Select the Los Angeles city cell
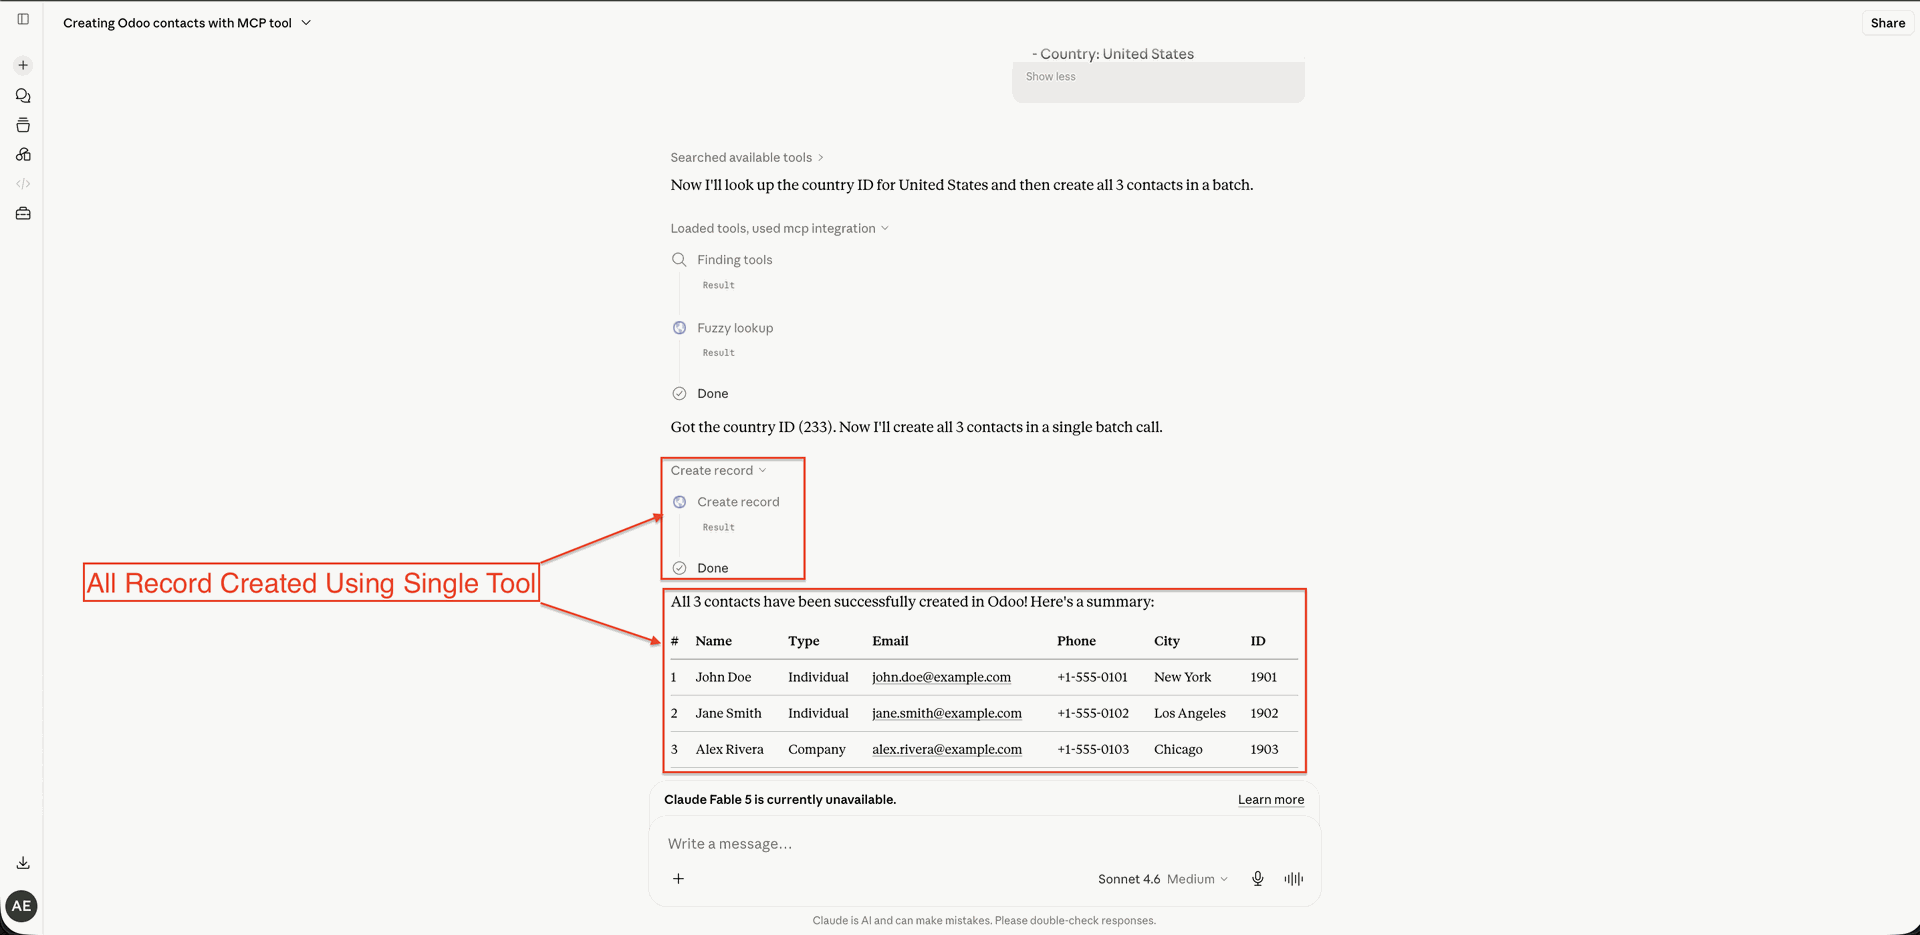 pos(1189,713)
